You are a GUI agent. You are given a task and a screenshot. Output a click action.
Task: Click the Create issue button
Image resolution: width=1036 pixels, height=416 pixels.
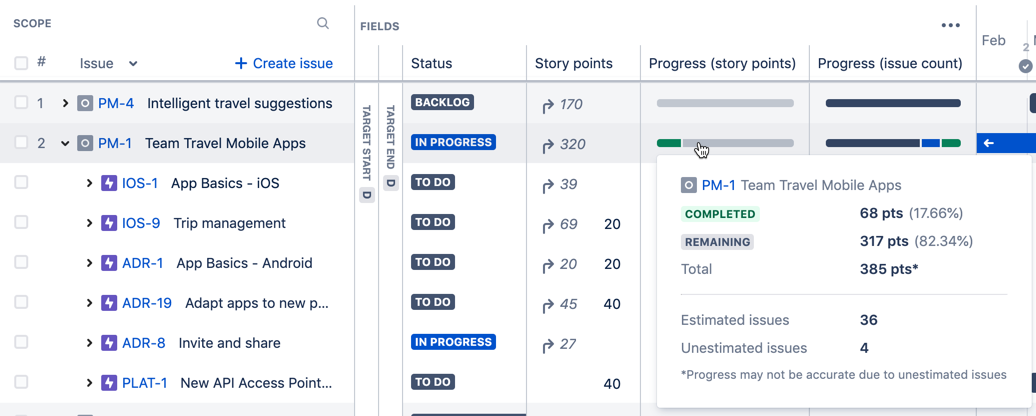(284, 63)
